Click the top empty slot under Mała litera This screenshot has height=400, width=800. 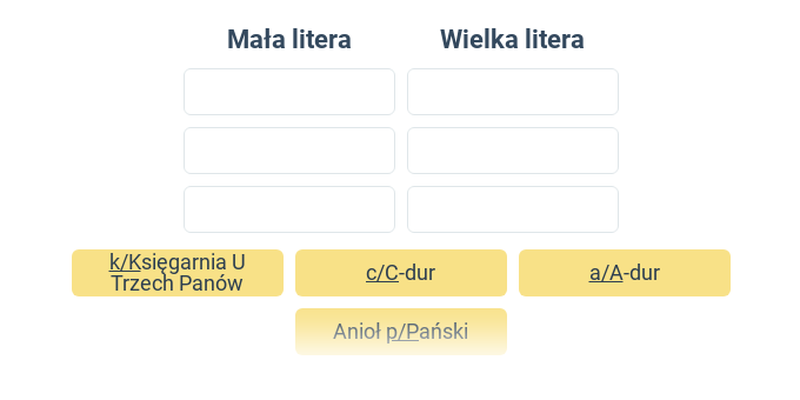coord(289,92)
